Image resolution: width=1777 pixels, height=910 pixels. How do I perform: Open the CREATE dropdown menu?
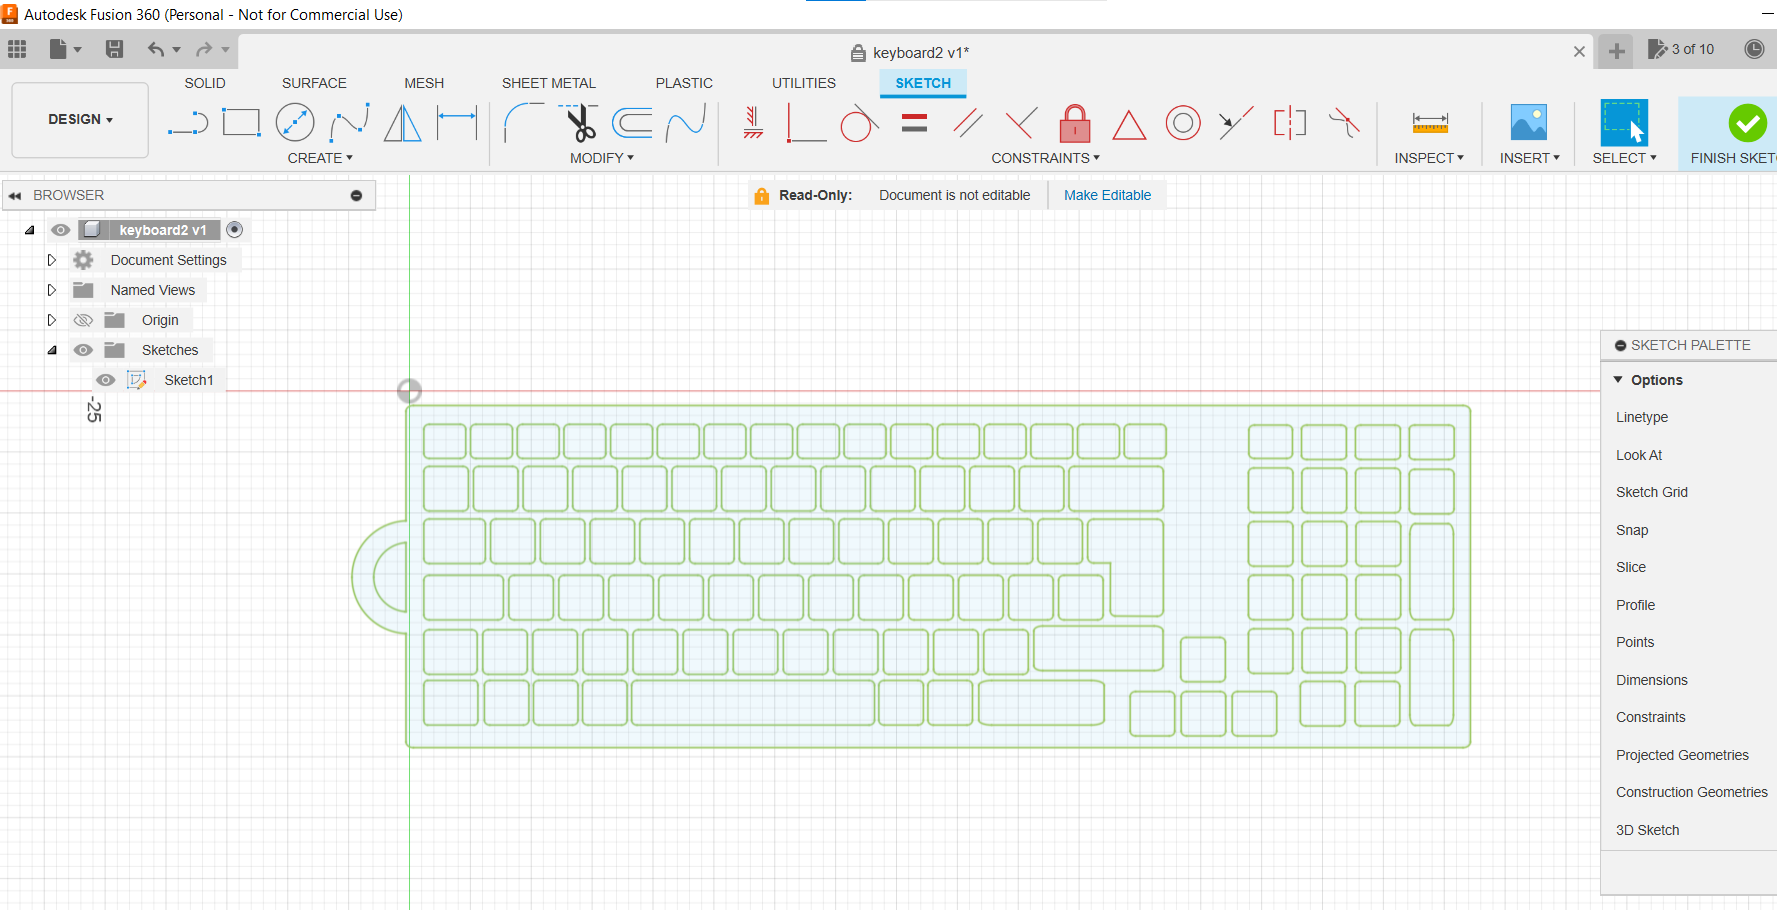click(x=321, y=157)
